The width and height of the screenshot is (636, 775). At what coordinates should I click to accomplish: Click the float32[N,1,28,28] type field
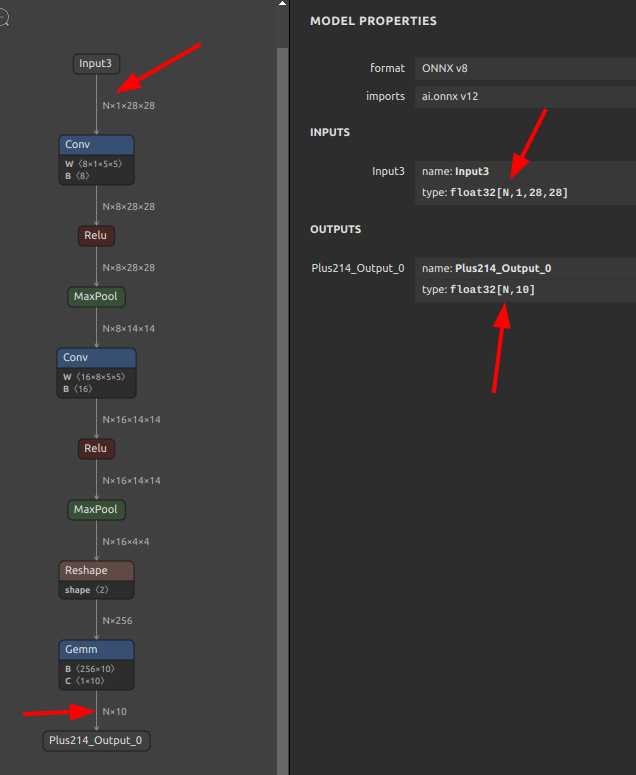tap(525, 193)
